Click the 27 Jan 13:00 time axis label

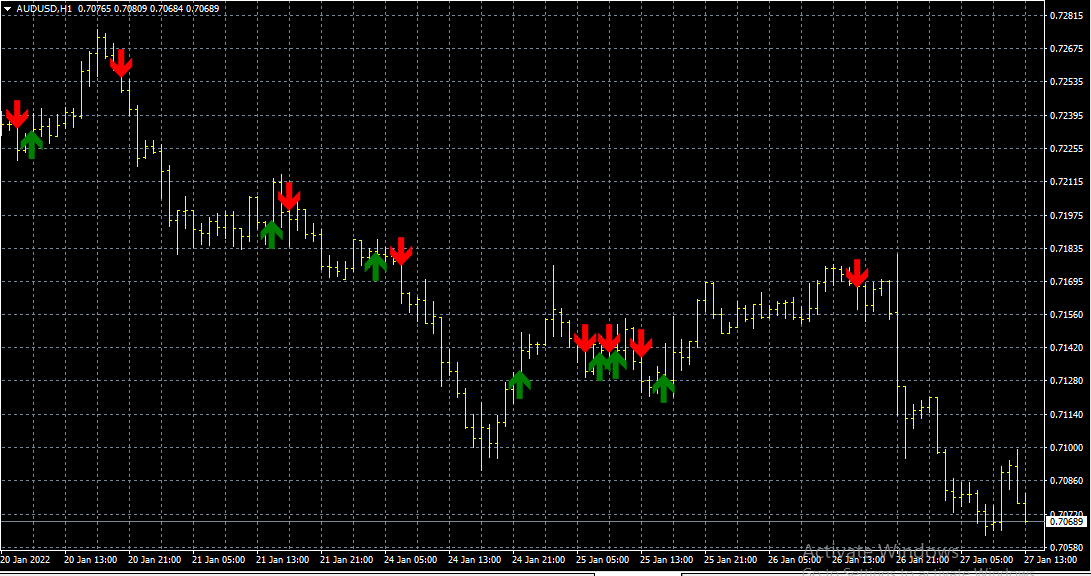coord(1050,559)
